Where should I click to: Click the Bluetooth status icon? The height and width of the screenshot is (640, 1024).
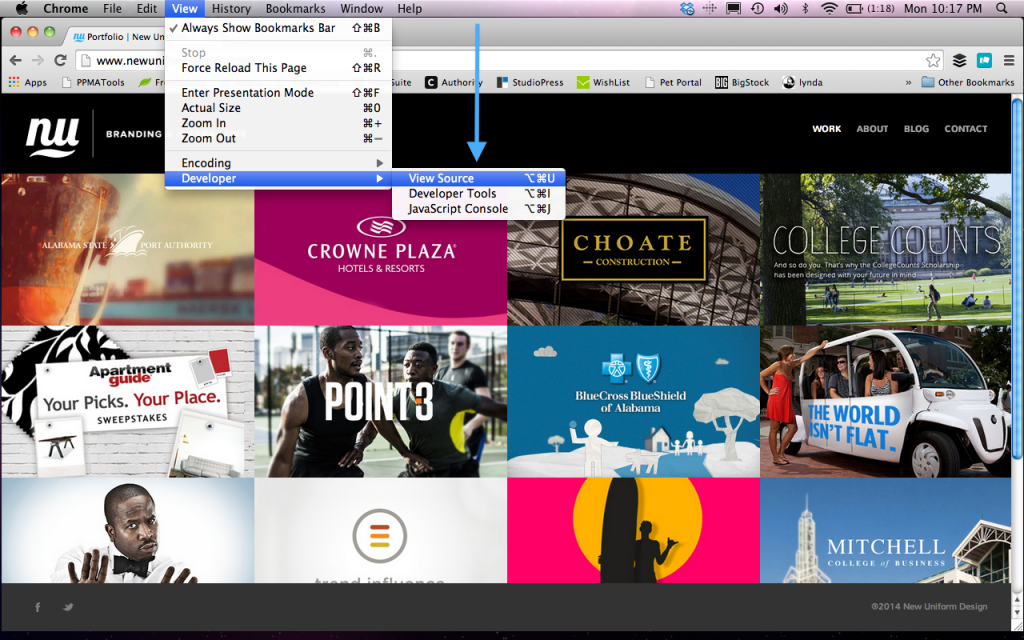[x=805, y=8]
